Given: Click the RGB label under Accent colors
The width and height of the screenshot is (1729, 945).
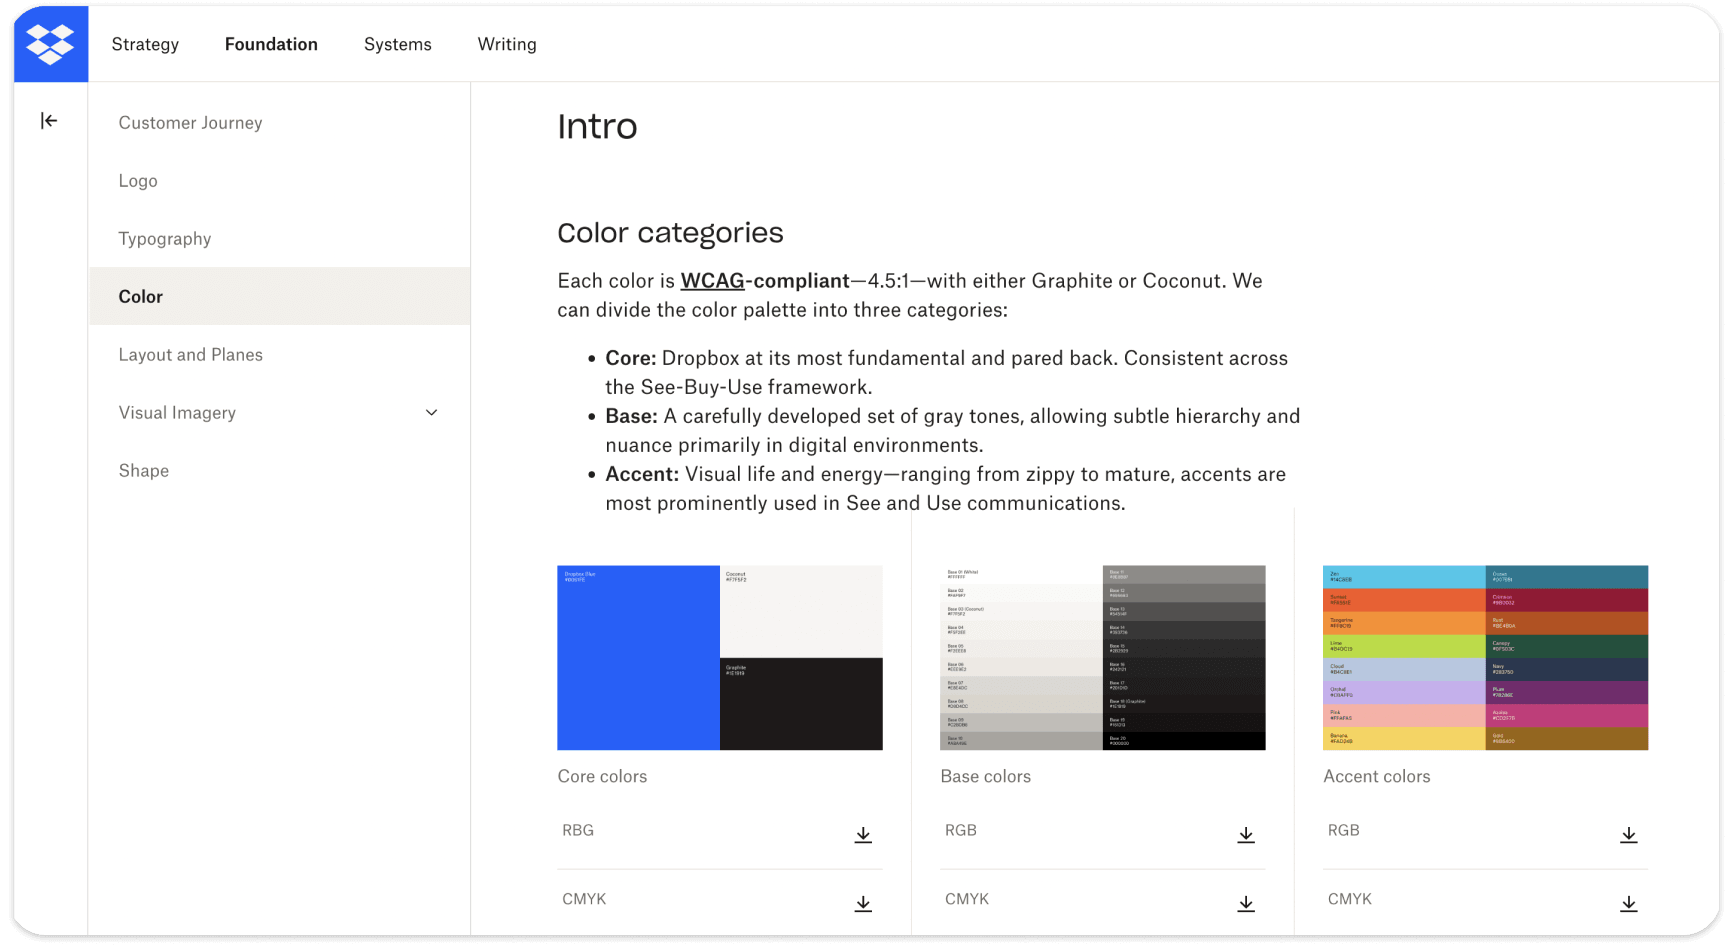Looking at the screenshot, I should [1344, 831].
